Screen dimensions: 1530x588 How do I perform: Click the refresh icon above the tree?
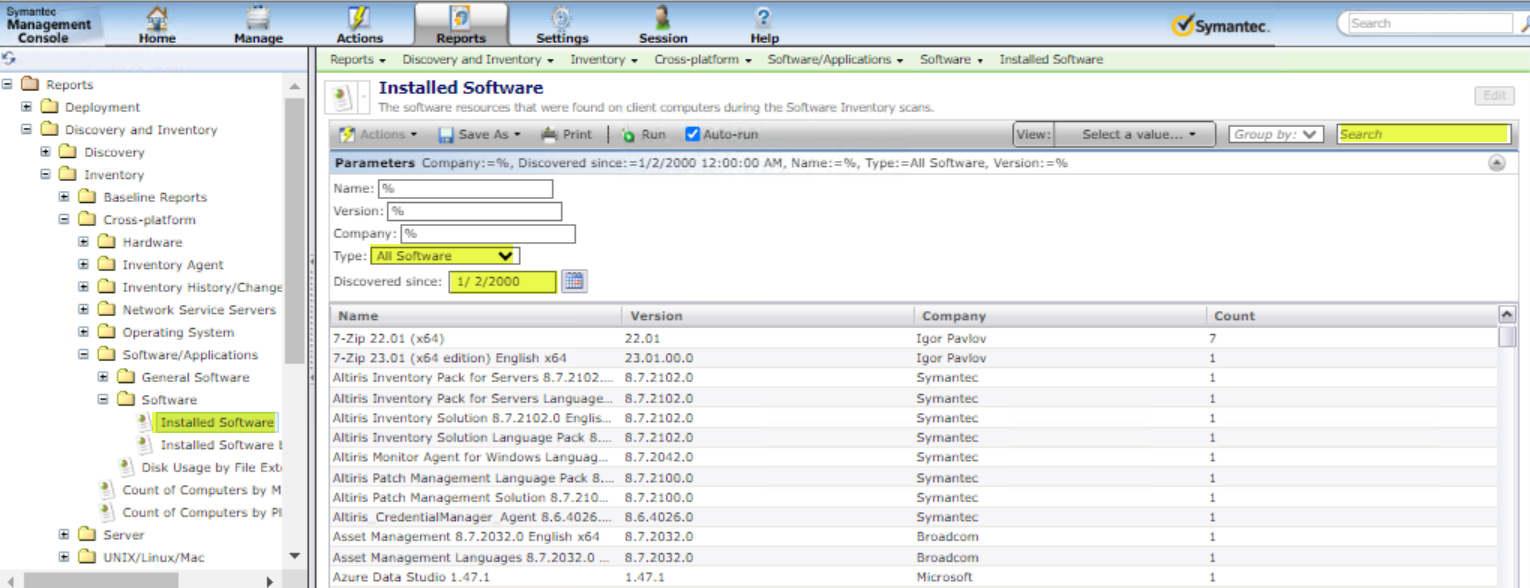(9, 59)
